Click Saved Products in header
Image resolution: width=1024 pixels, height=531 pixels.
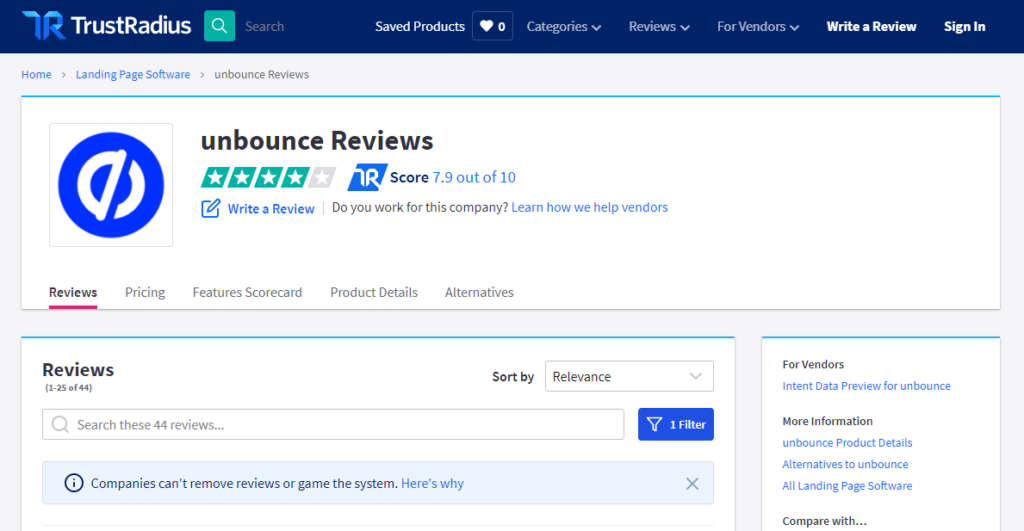coord(420,26)
